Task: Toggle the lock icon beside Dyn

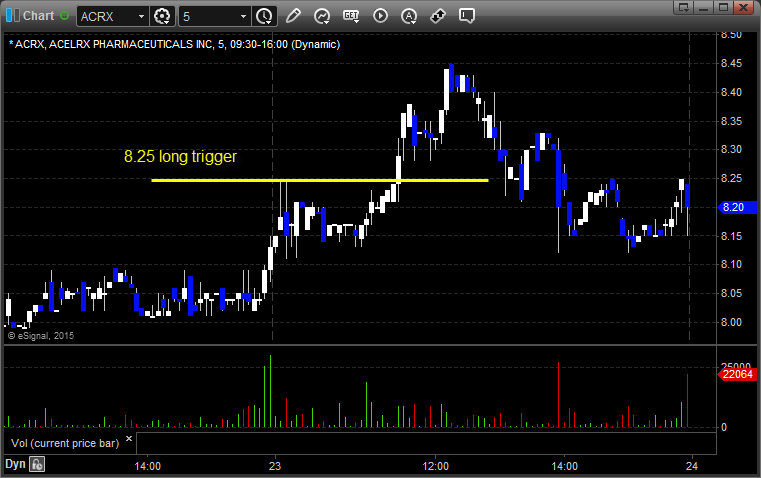Action: (x=37, y=464)
